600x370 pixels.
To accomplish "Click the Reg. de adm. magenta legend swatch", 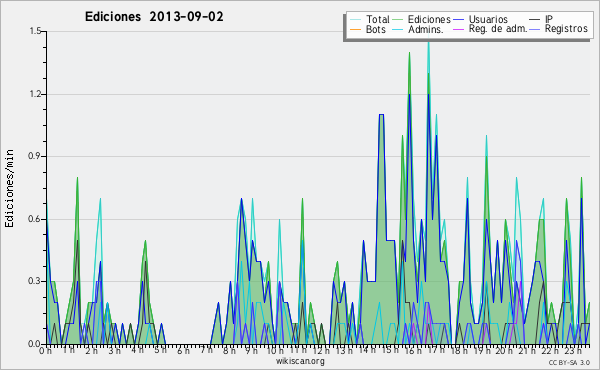I will coord(458,29).
